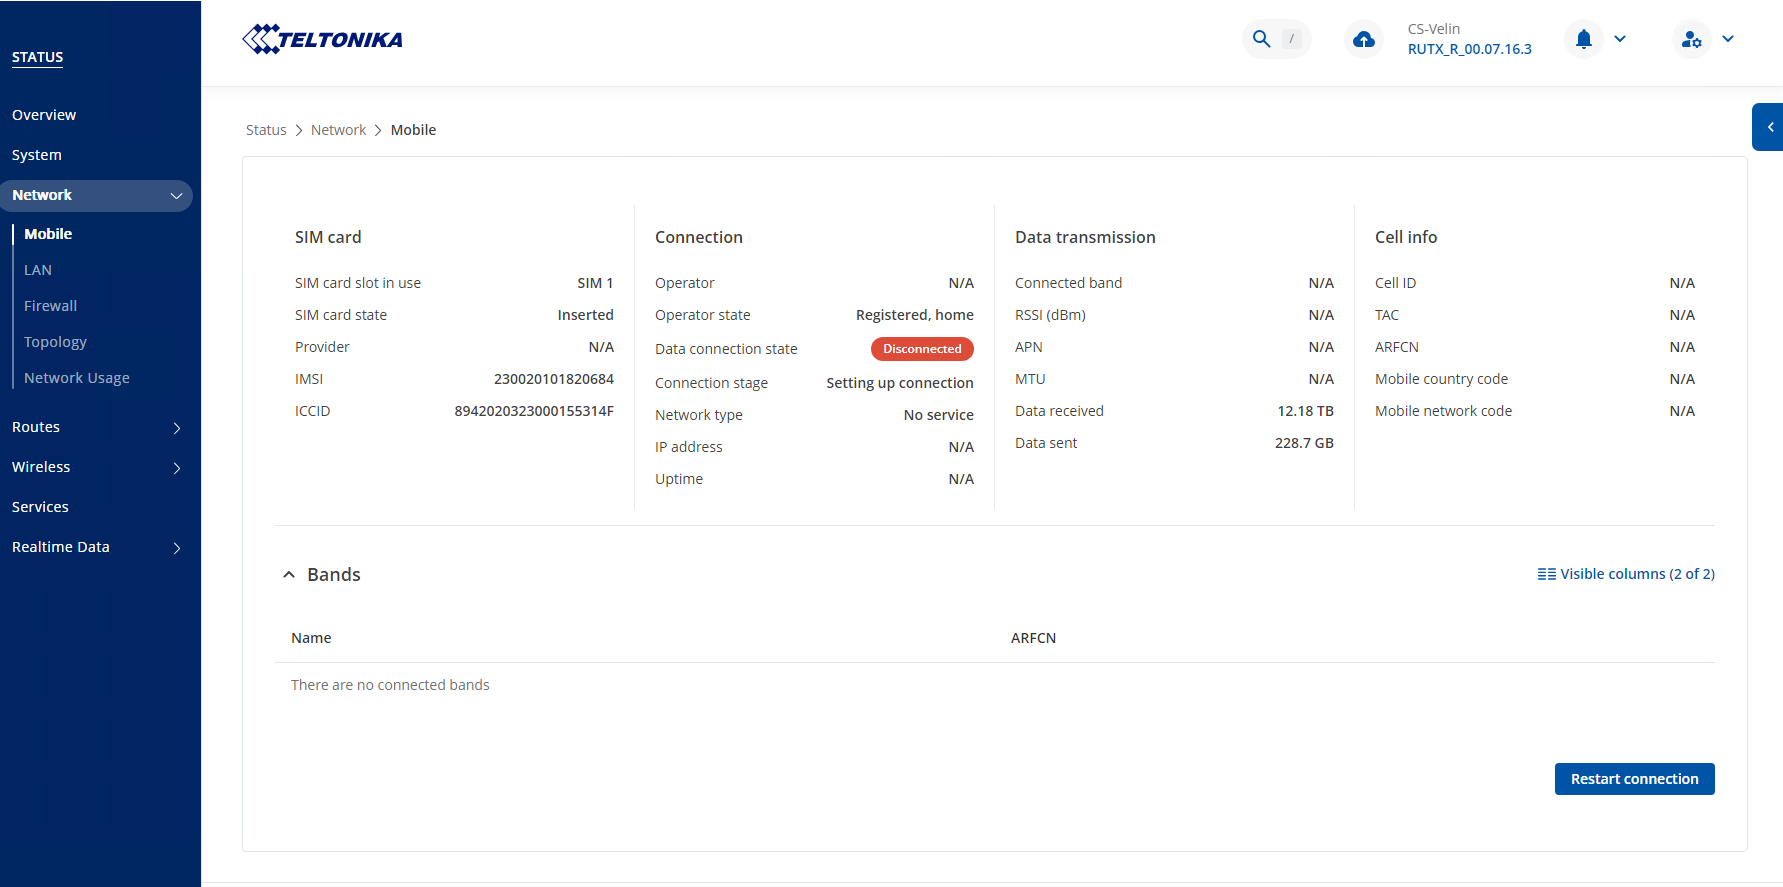Open the Firewall status page

tap(50, 306)
